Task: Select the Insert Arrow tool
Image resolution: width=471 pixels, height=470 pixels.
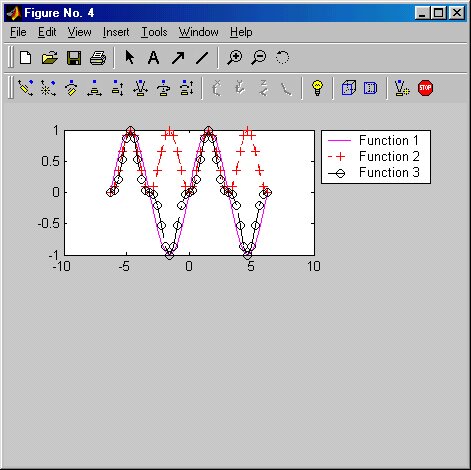Action: [x=178, y=58]
